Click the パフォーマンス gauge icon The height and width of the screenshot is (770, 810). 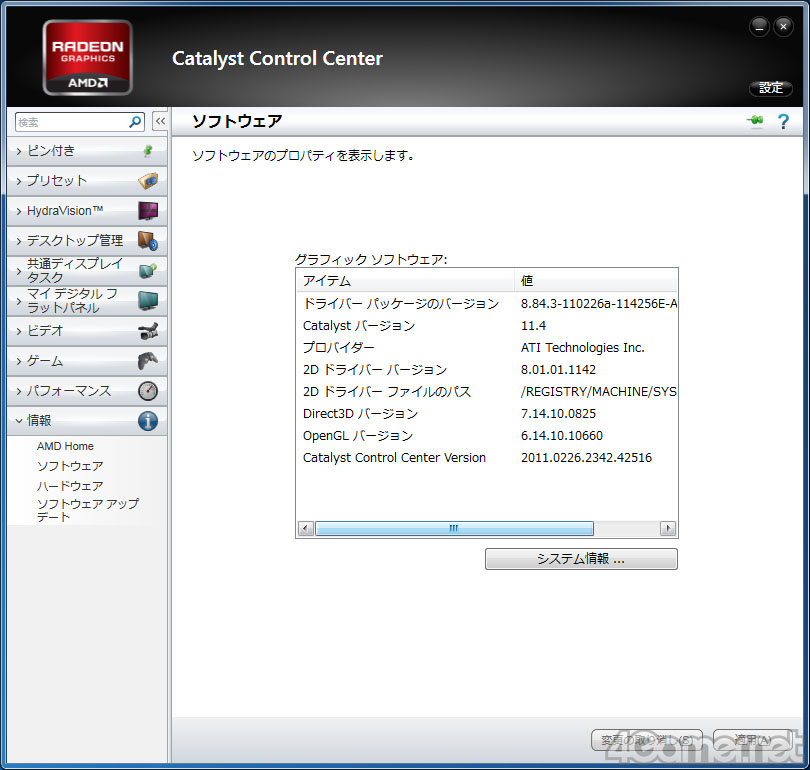pos(148,391)
